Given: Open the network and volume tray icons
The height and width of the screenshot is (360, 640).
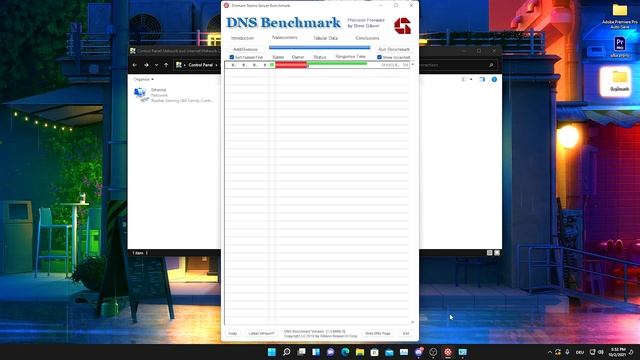Looking at the screenshot, I should 596,352.
